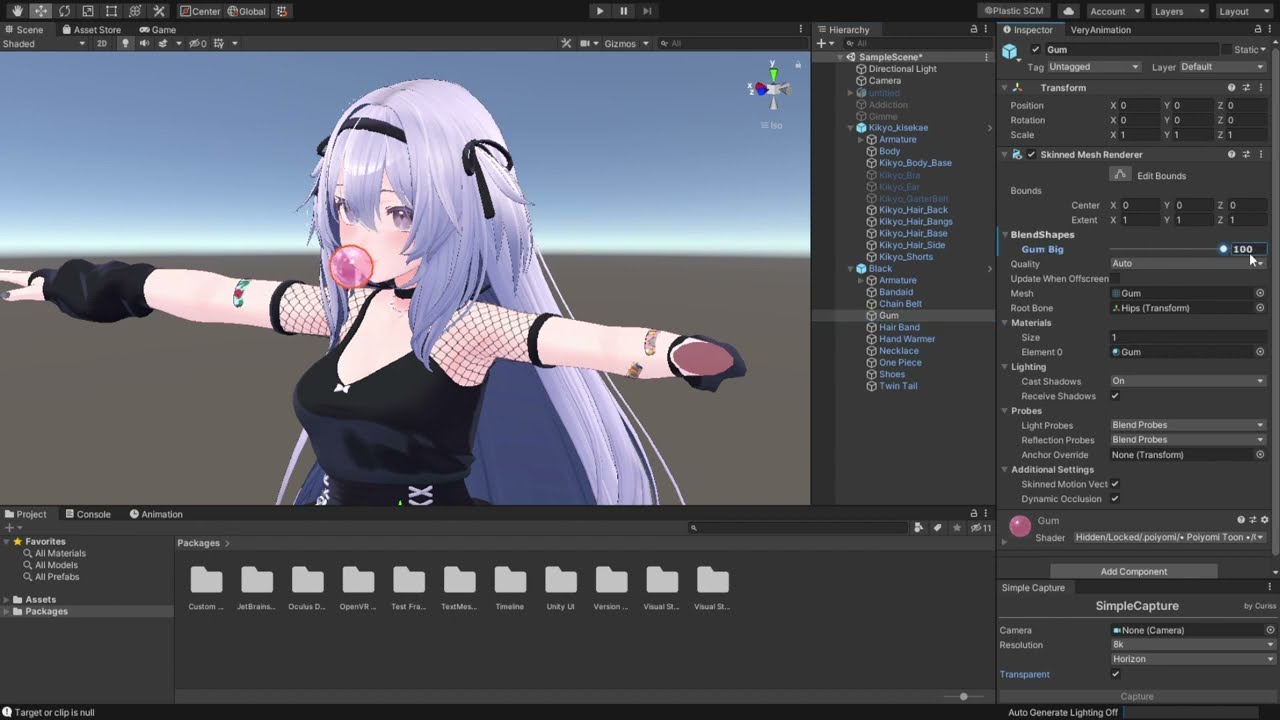Switch to the Game tab
Screen dimensions: 1280x720
tap(158, 30)
